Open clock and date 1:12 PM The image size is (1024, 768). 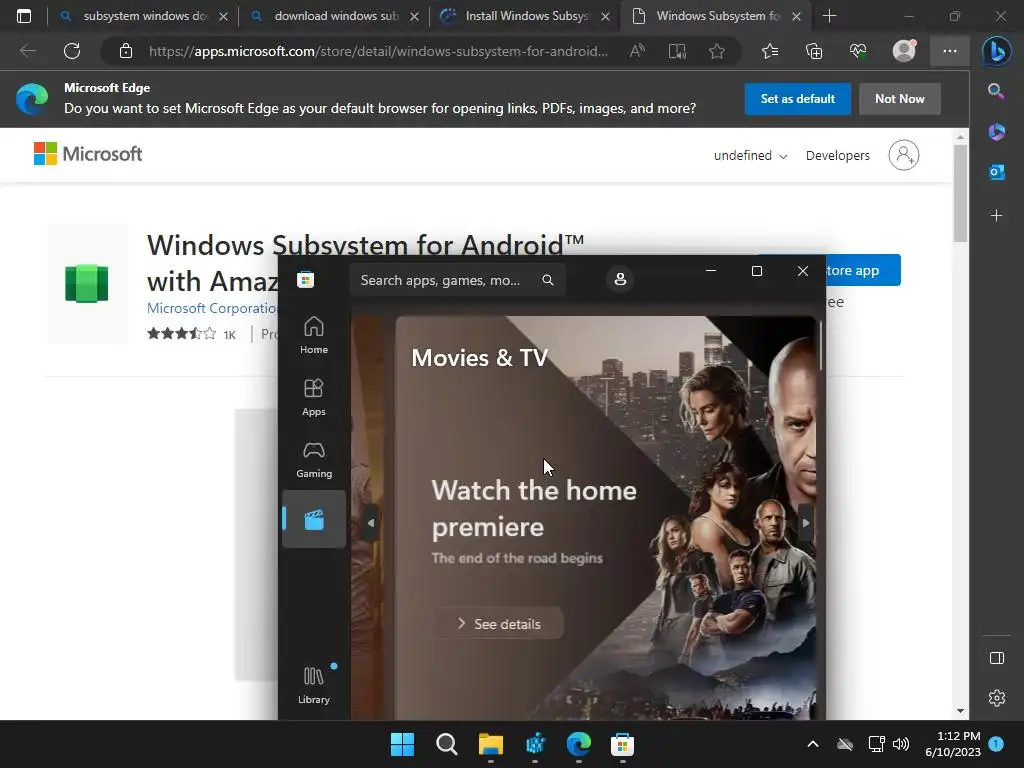(x=953, y=744)
